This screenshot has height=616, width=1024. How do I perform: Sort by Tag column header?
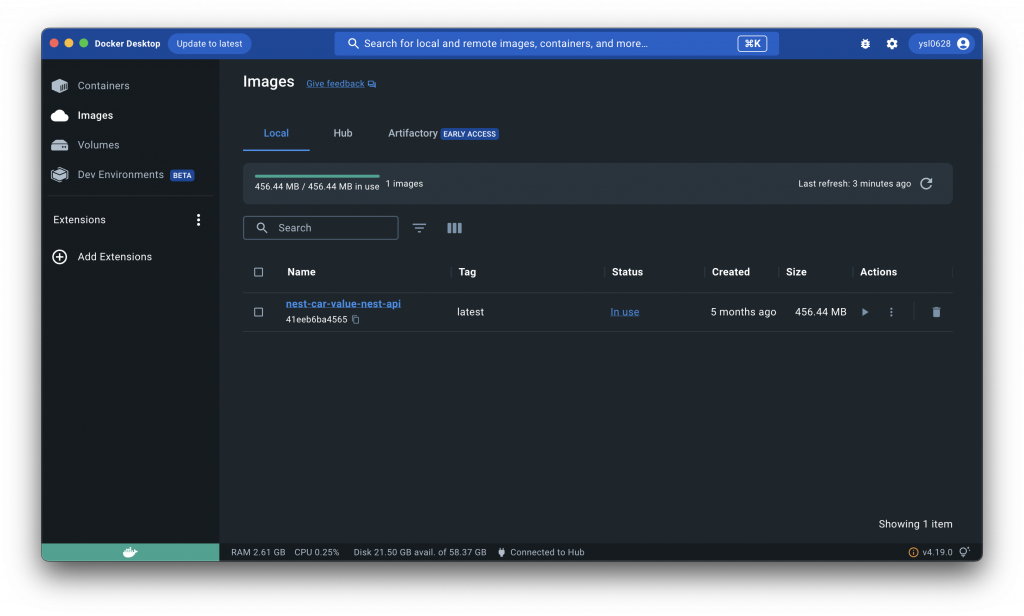click(467, 272)
